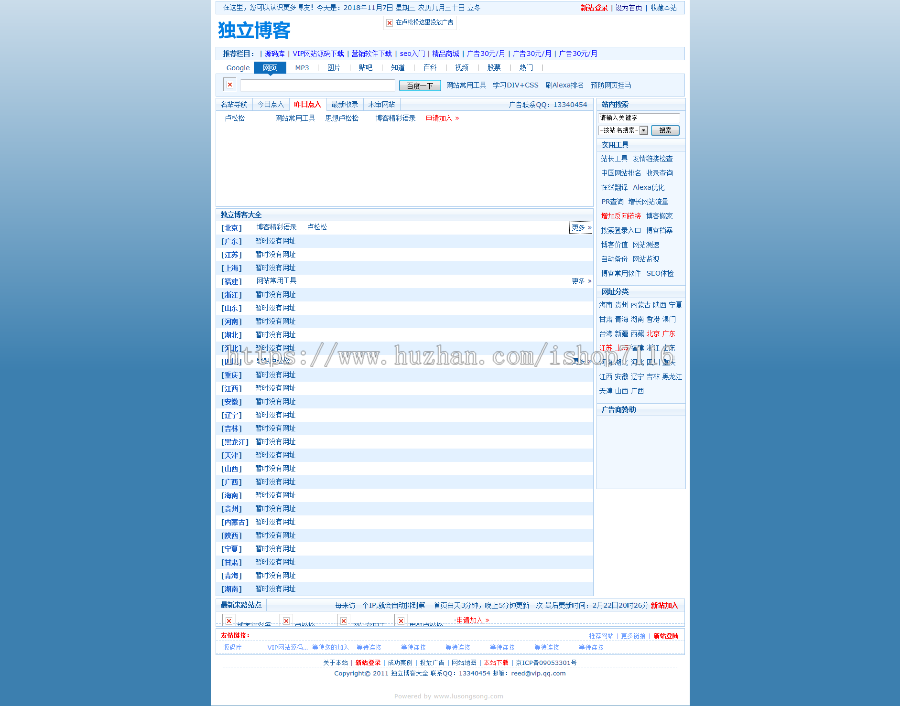Screen dimensions: 900x706
Task: Open the 关于本站 footer link
Action: [x=335, y=662]
